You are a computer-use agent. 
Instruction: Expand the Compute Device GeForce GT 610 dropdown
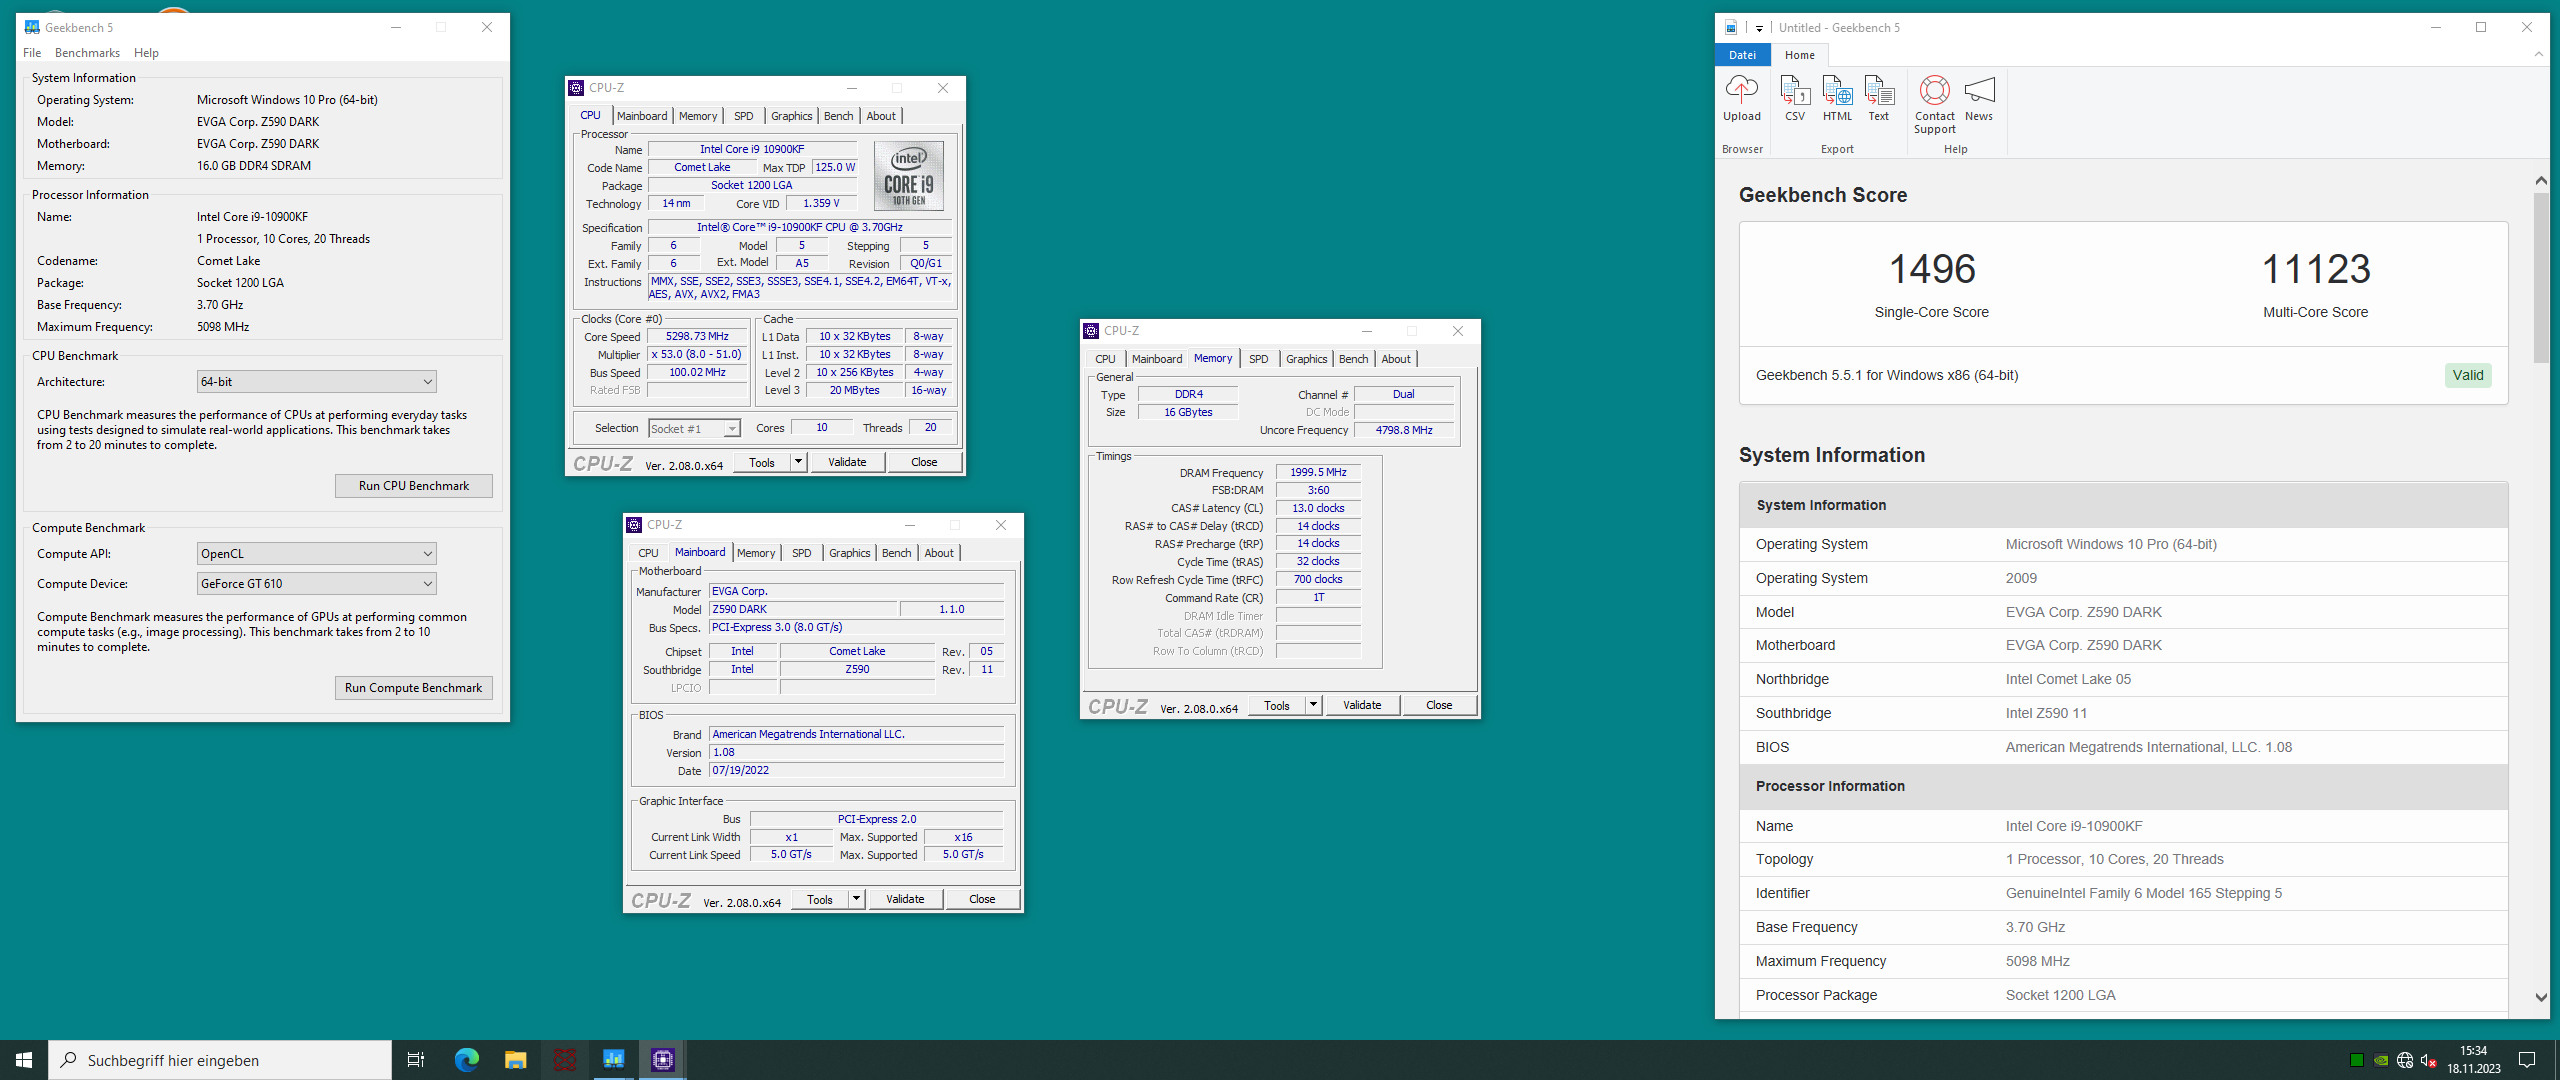pos(316,584)
